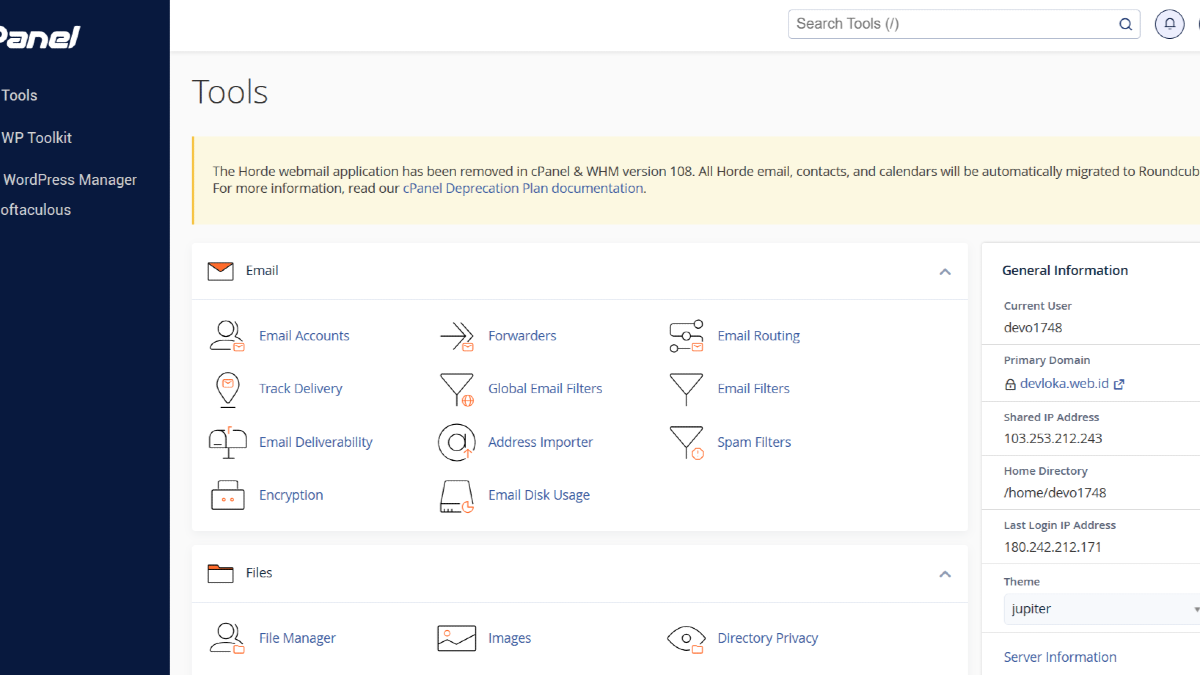Collapse the Email section chevron
This screenshot has width=1200, height=675.
944,271
